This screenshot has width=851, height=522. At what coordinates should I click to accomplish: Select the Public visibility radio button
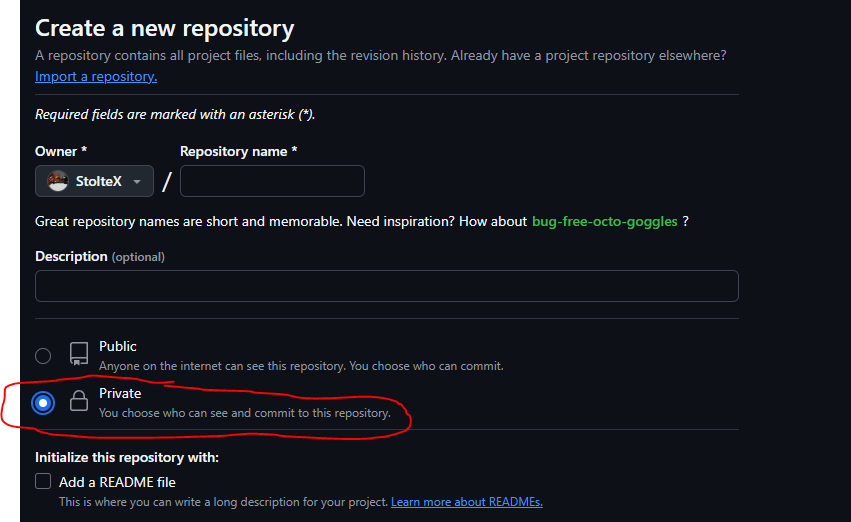tap(43, 355)
